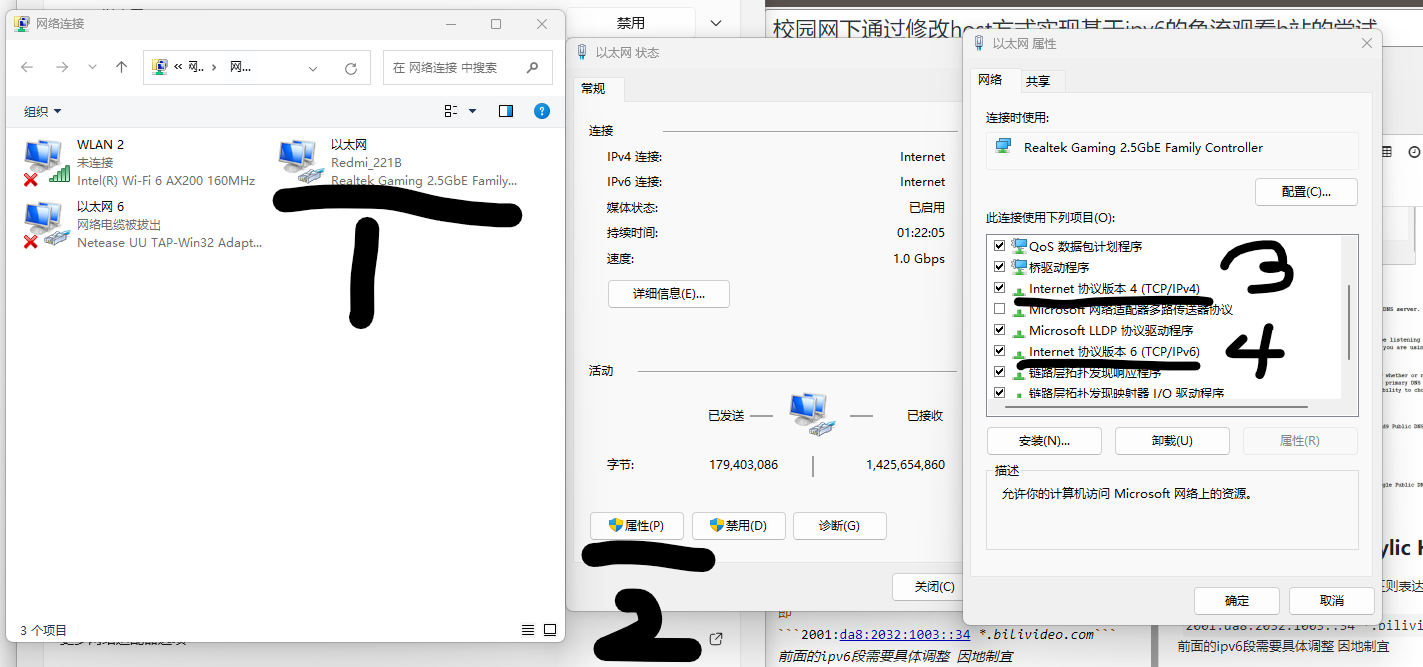The image size is (1423, 667).
Task: Refresh the Network Connections address bar
Action: click(x=350, y=68)
